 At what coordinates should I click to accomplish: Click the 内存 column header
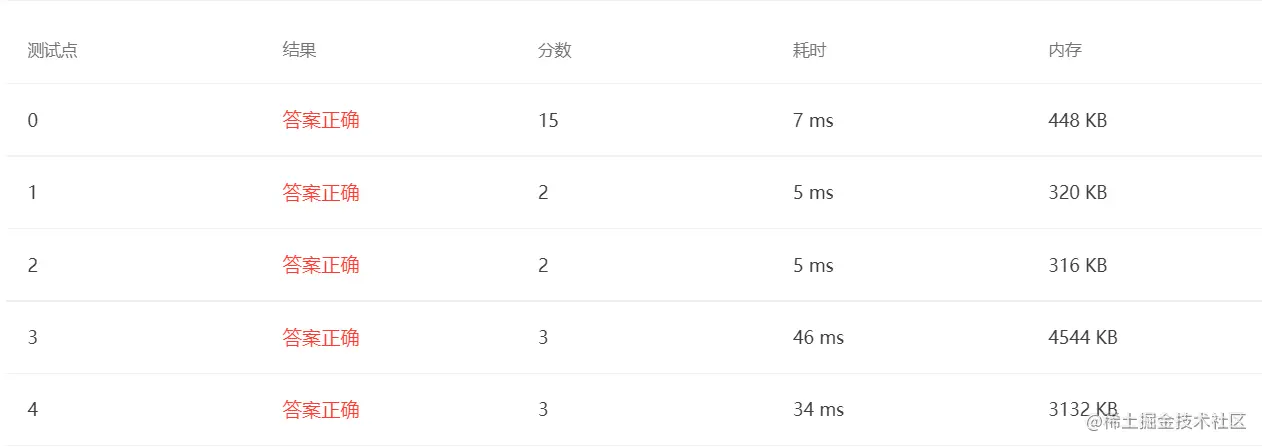tap(1065, 50)
